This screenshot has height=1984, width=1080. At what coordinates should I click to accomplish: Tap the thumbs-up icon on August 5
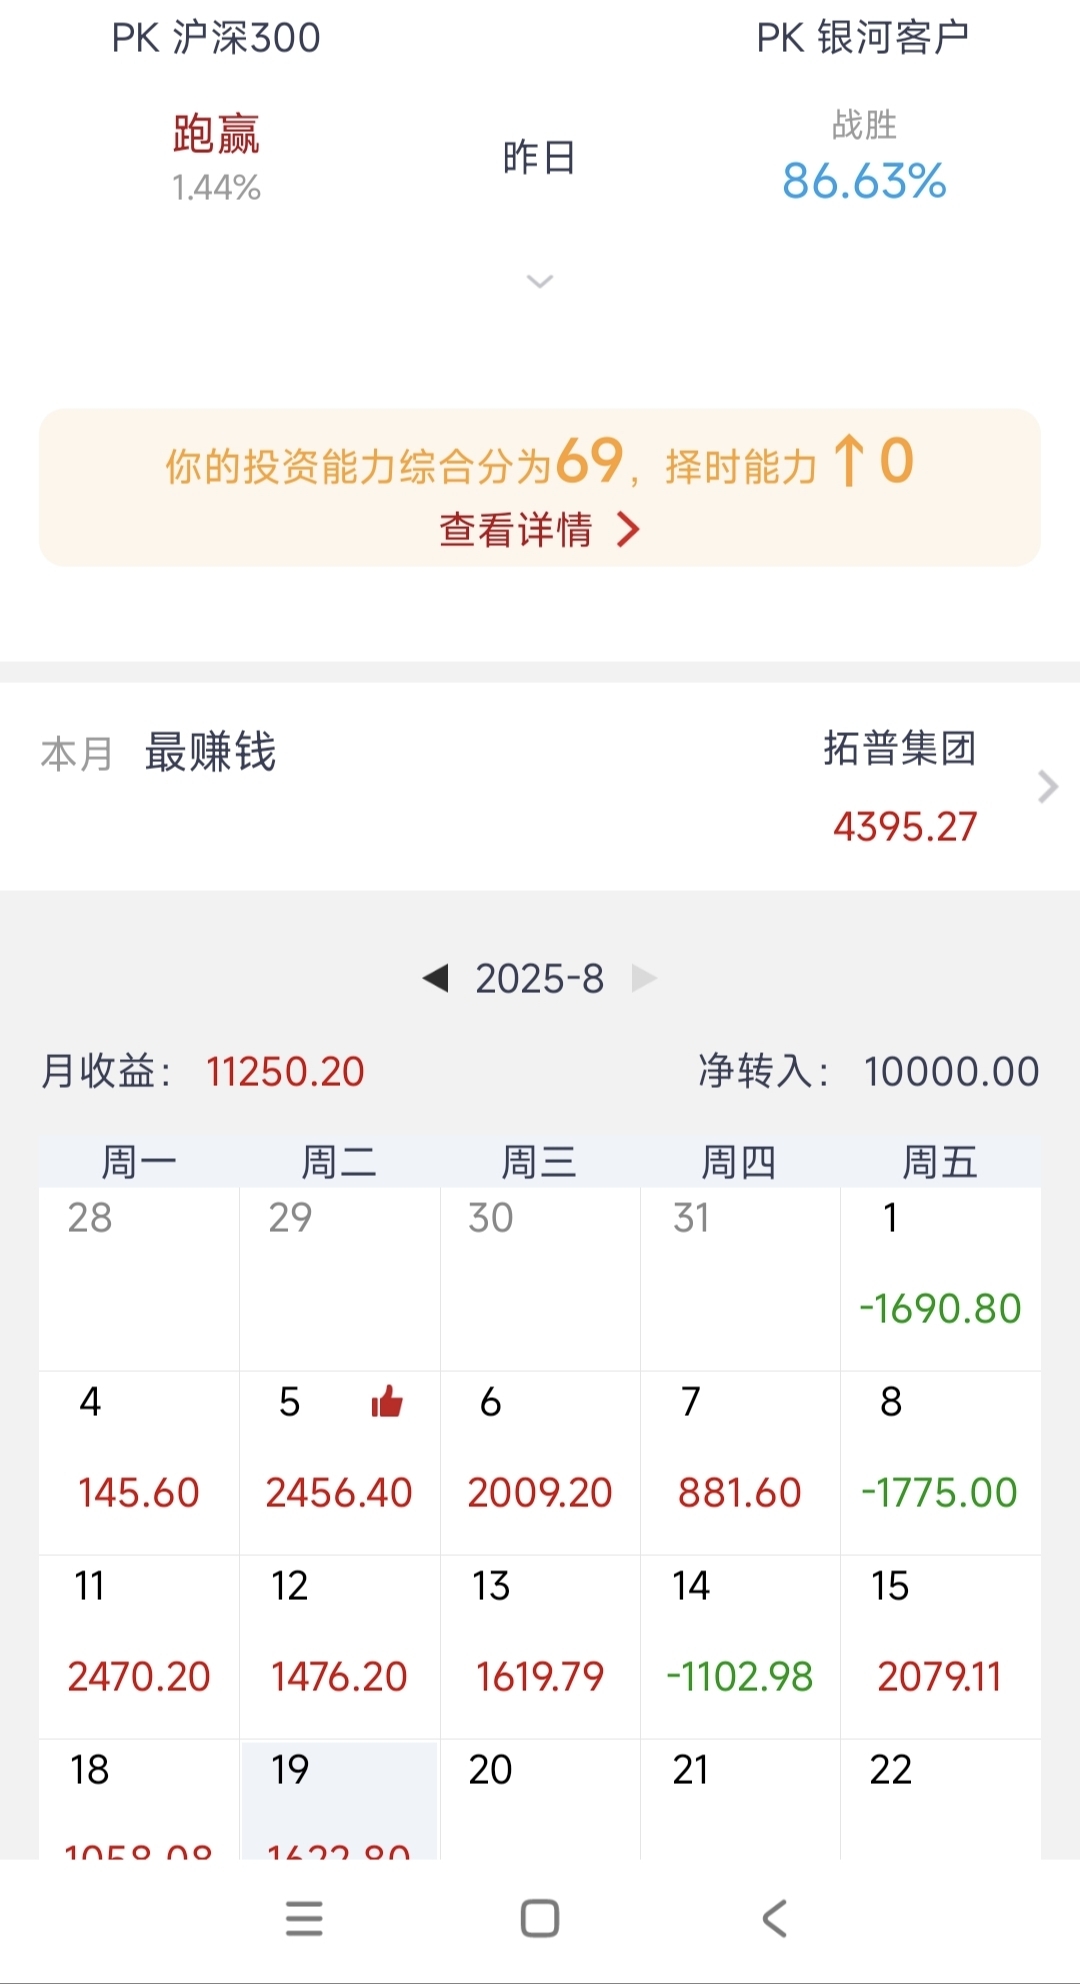[387, 1402]
